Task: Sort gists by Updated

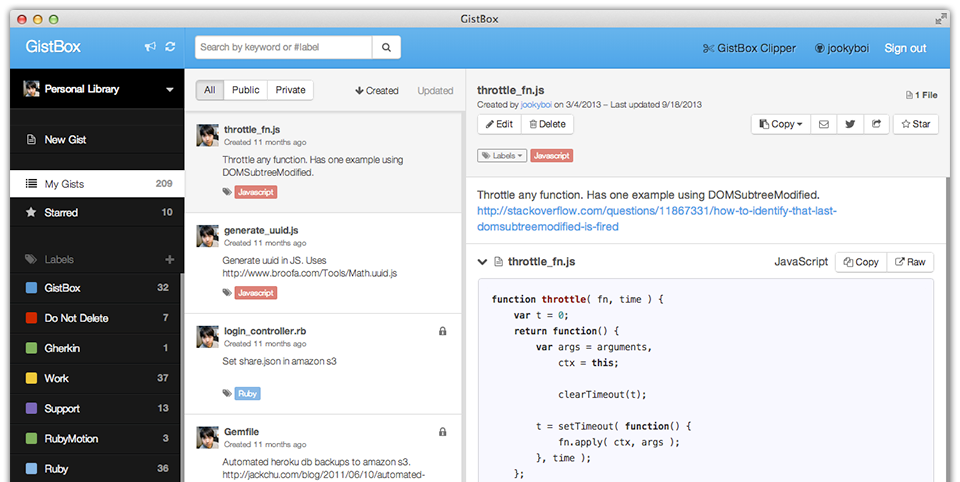Action: click(435, 91)
